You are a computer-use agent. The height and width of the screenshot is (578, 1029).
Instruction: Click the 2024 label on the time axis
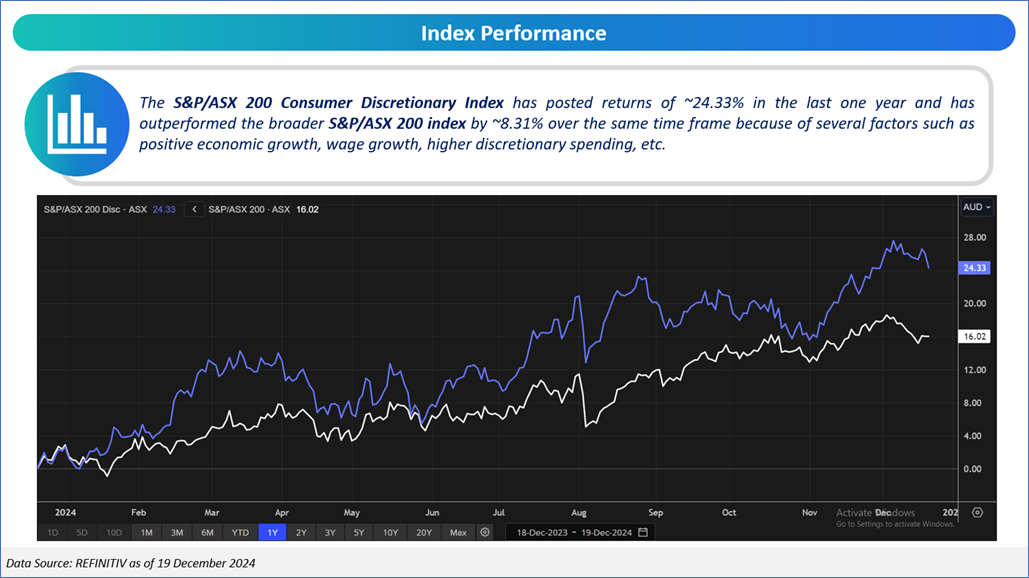click(x=66, y=512)
